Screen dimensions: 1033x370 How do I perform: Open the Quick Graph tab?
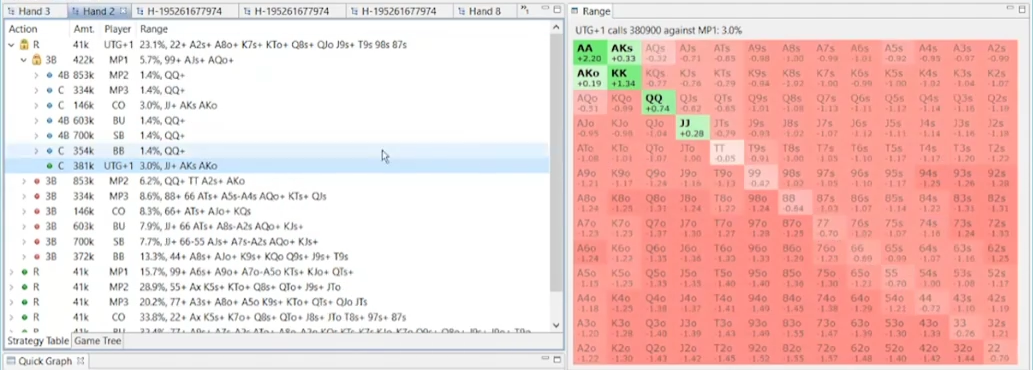click(x=45, y=361)
